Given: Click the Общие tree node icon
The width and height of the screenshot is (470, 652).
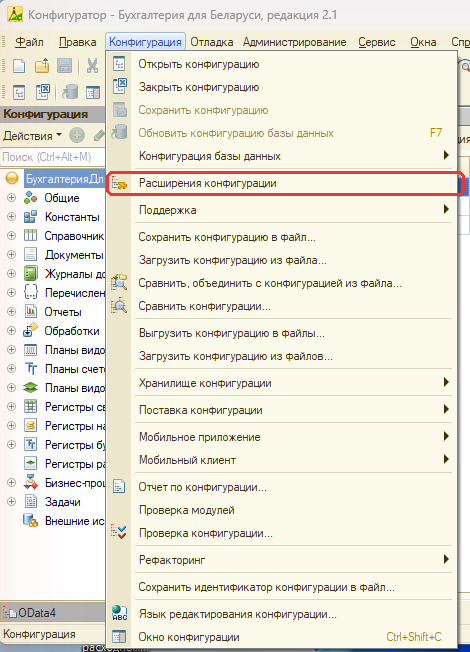Looking at the screenshot, I should click(30, 198).
